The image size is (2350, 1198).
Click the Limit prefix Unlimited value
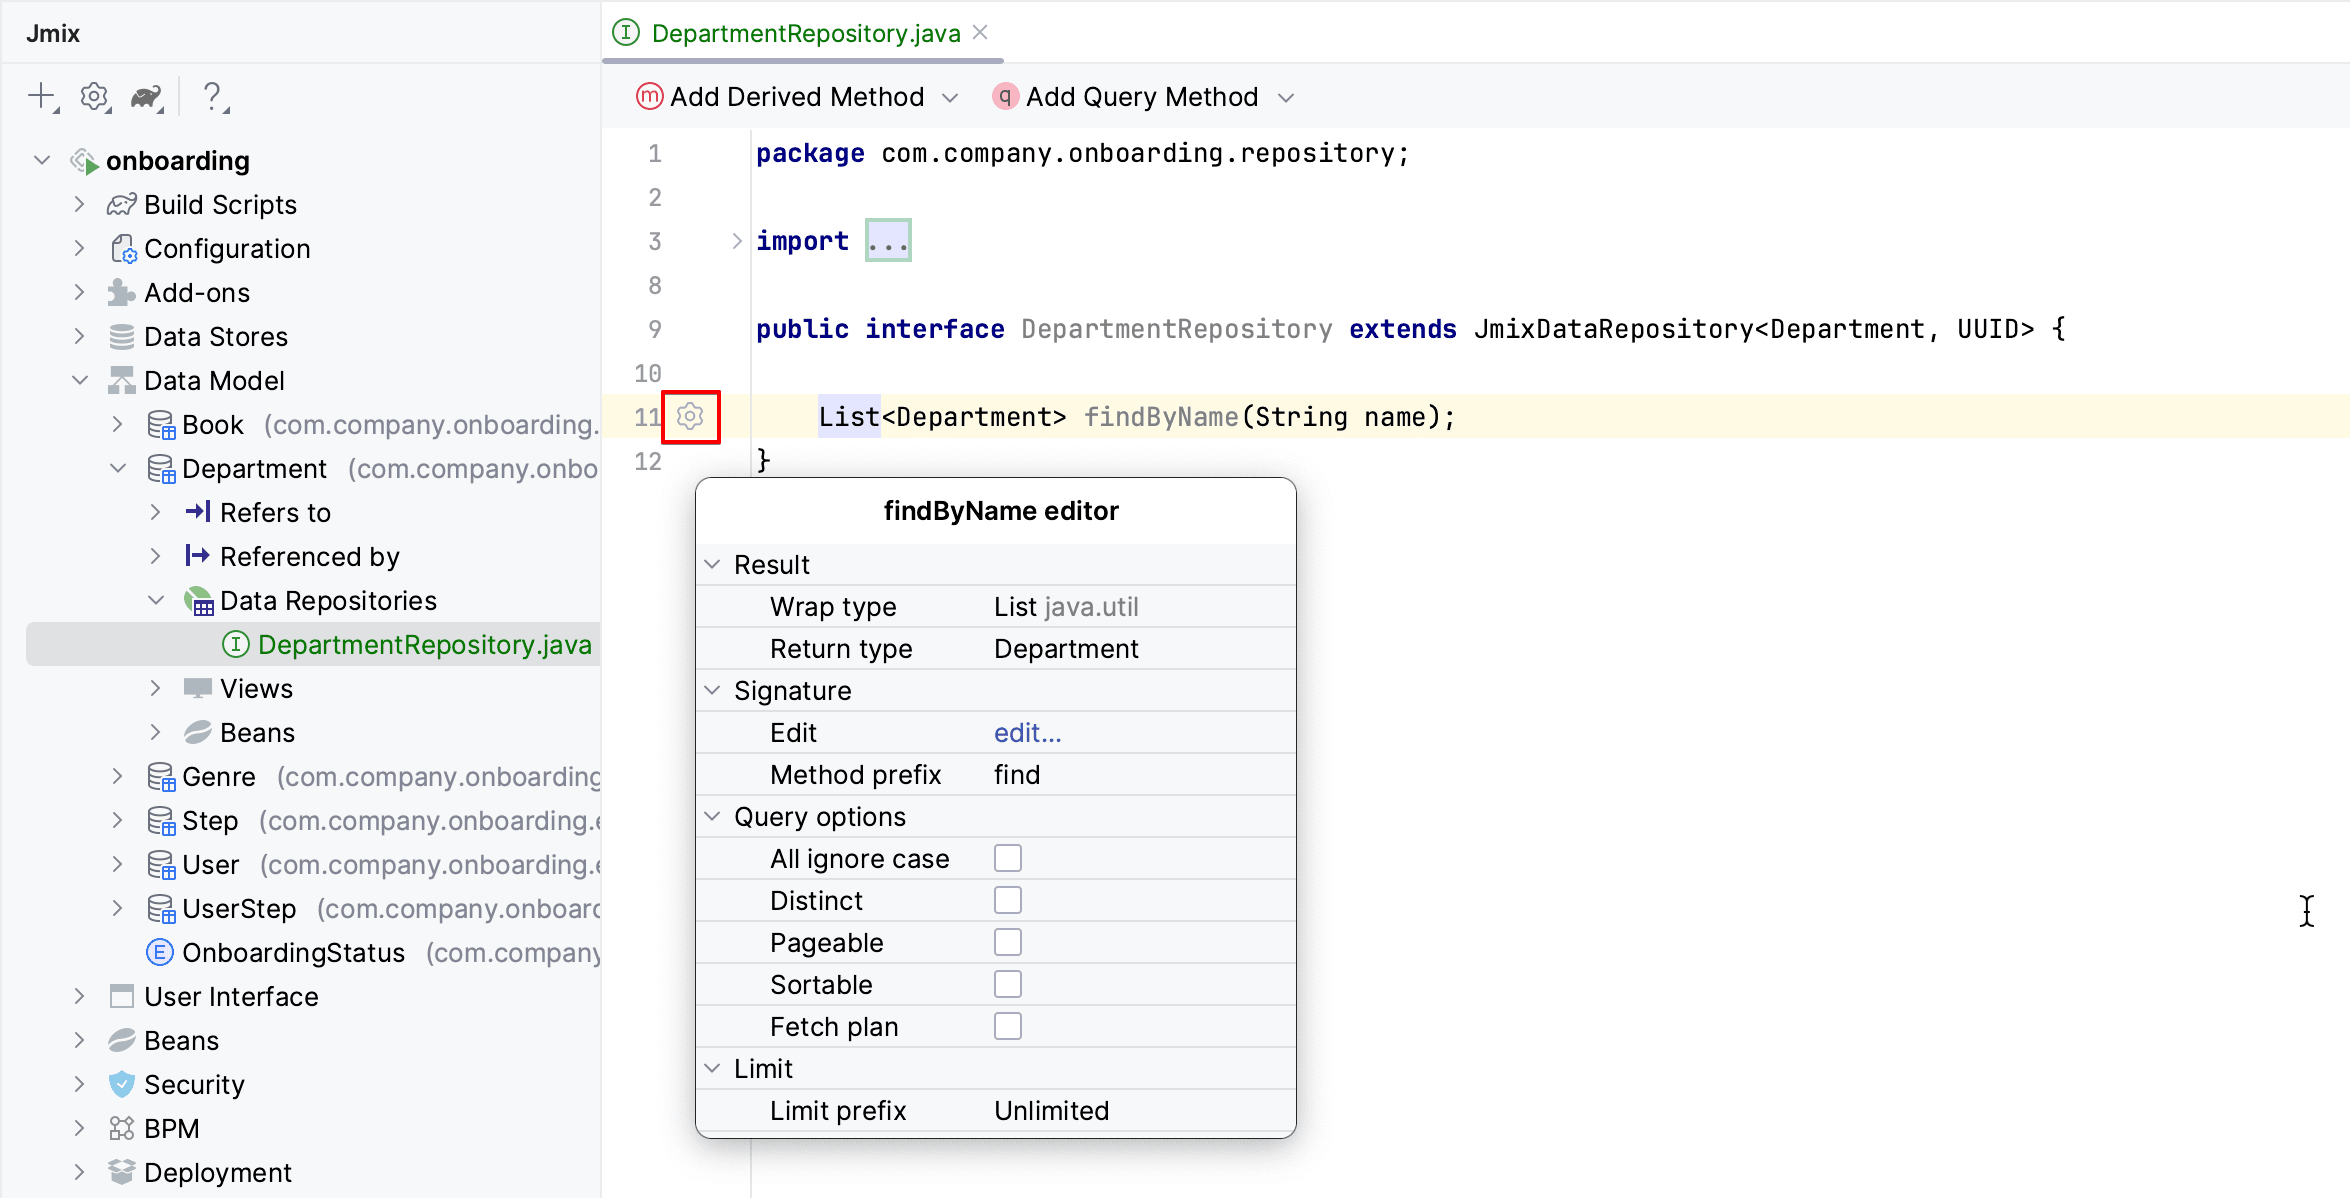[1051, 1110]
